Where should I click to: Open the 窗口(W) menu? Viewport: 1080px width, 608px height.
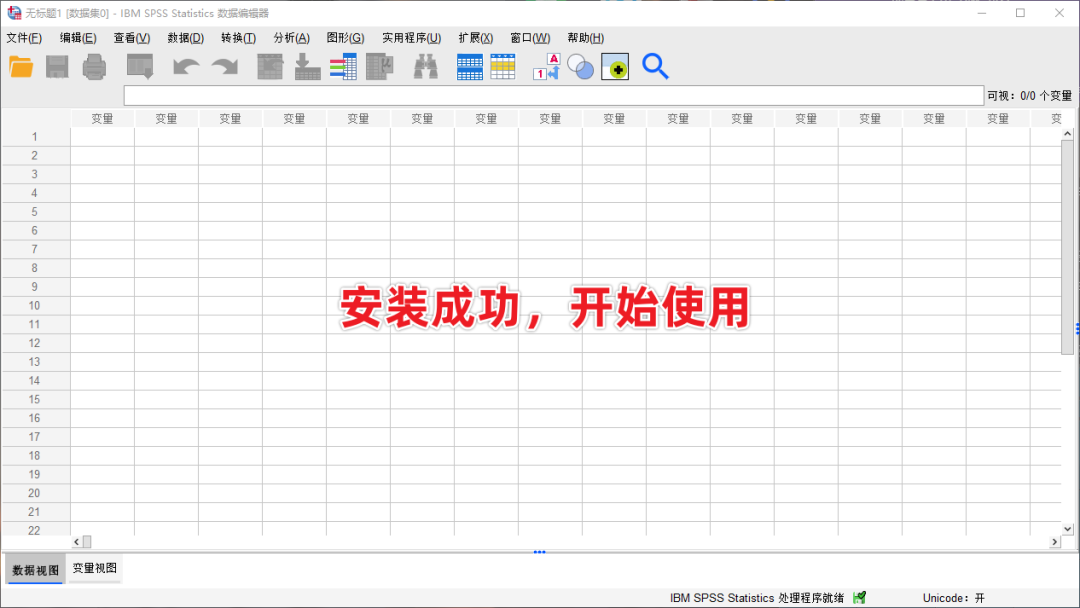tap(530, 38)
